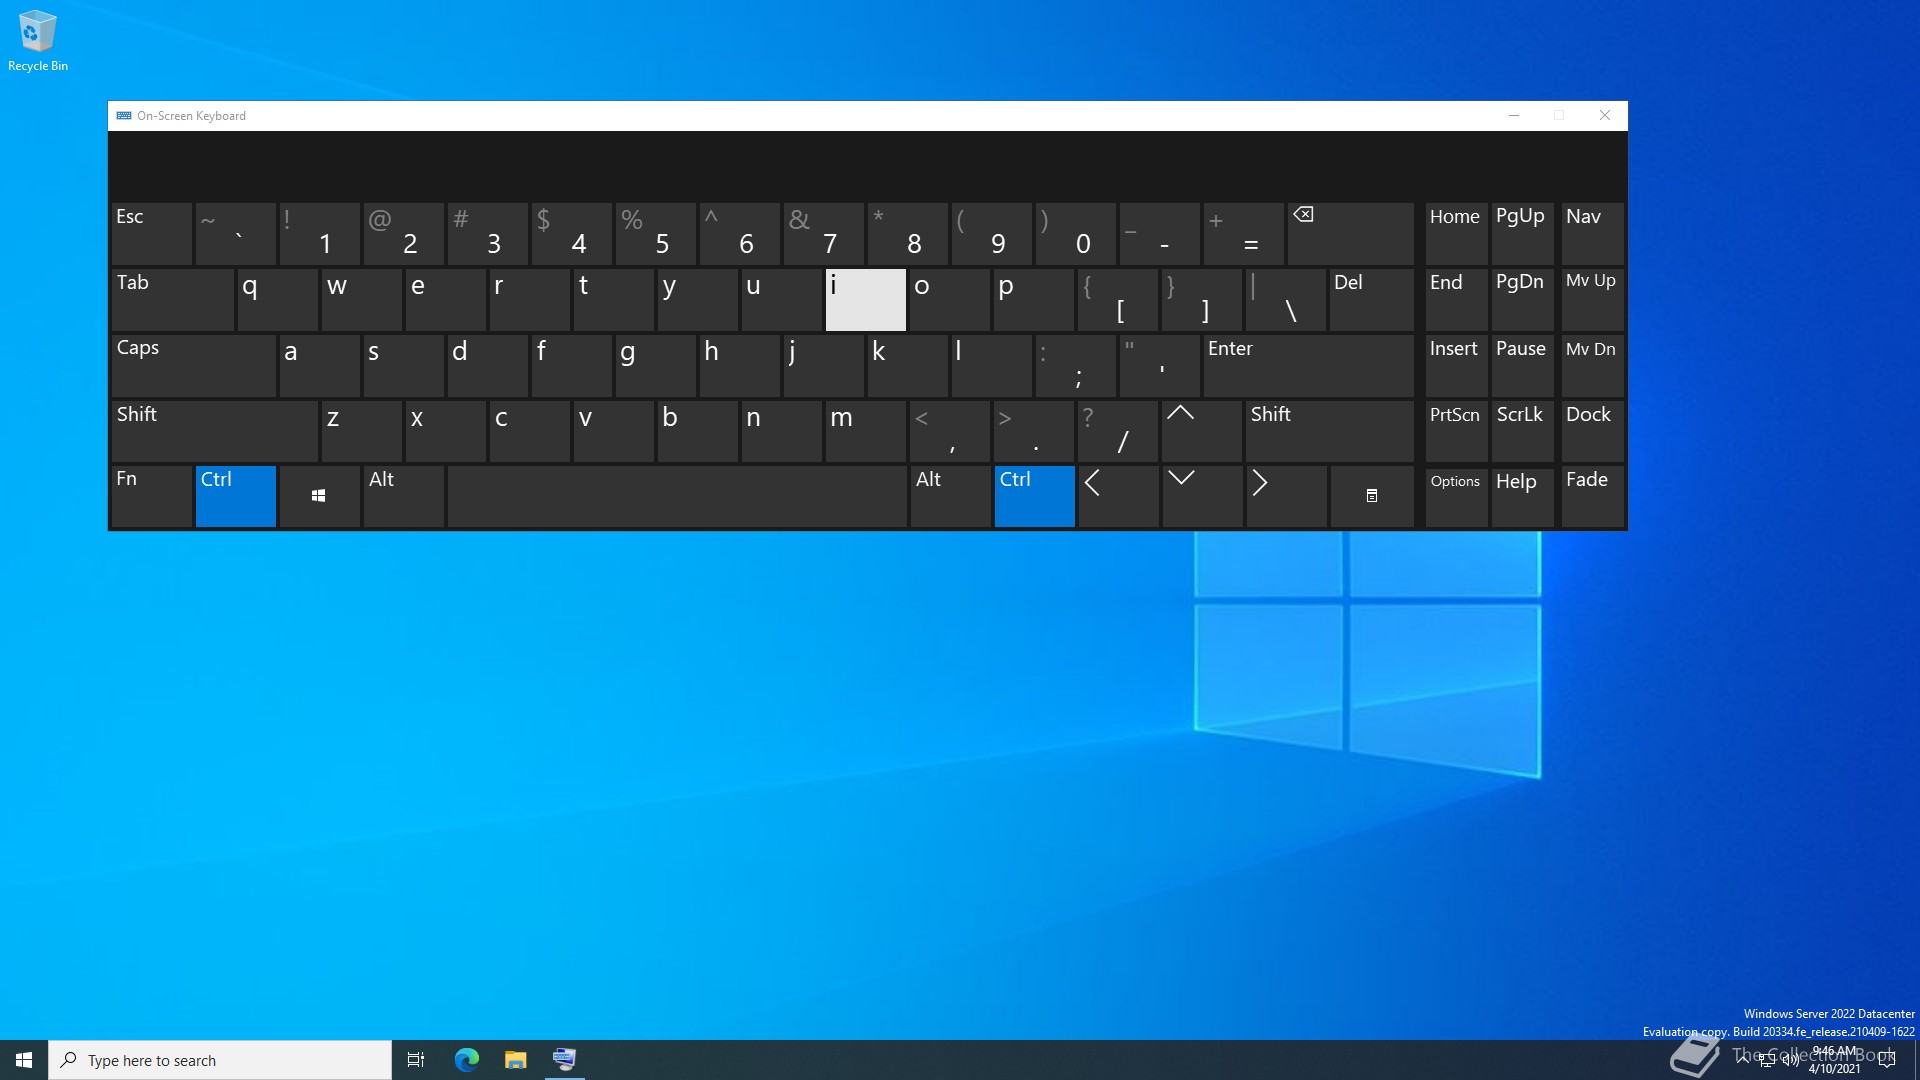Image resolution: width=1920 pixels, height=1080 pixels.
Task: Toggle the Caps lock key
Action: click(x=193, y=365)
